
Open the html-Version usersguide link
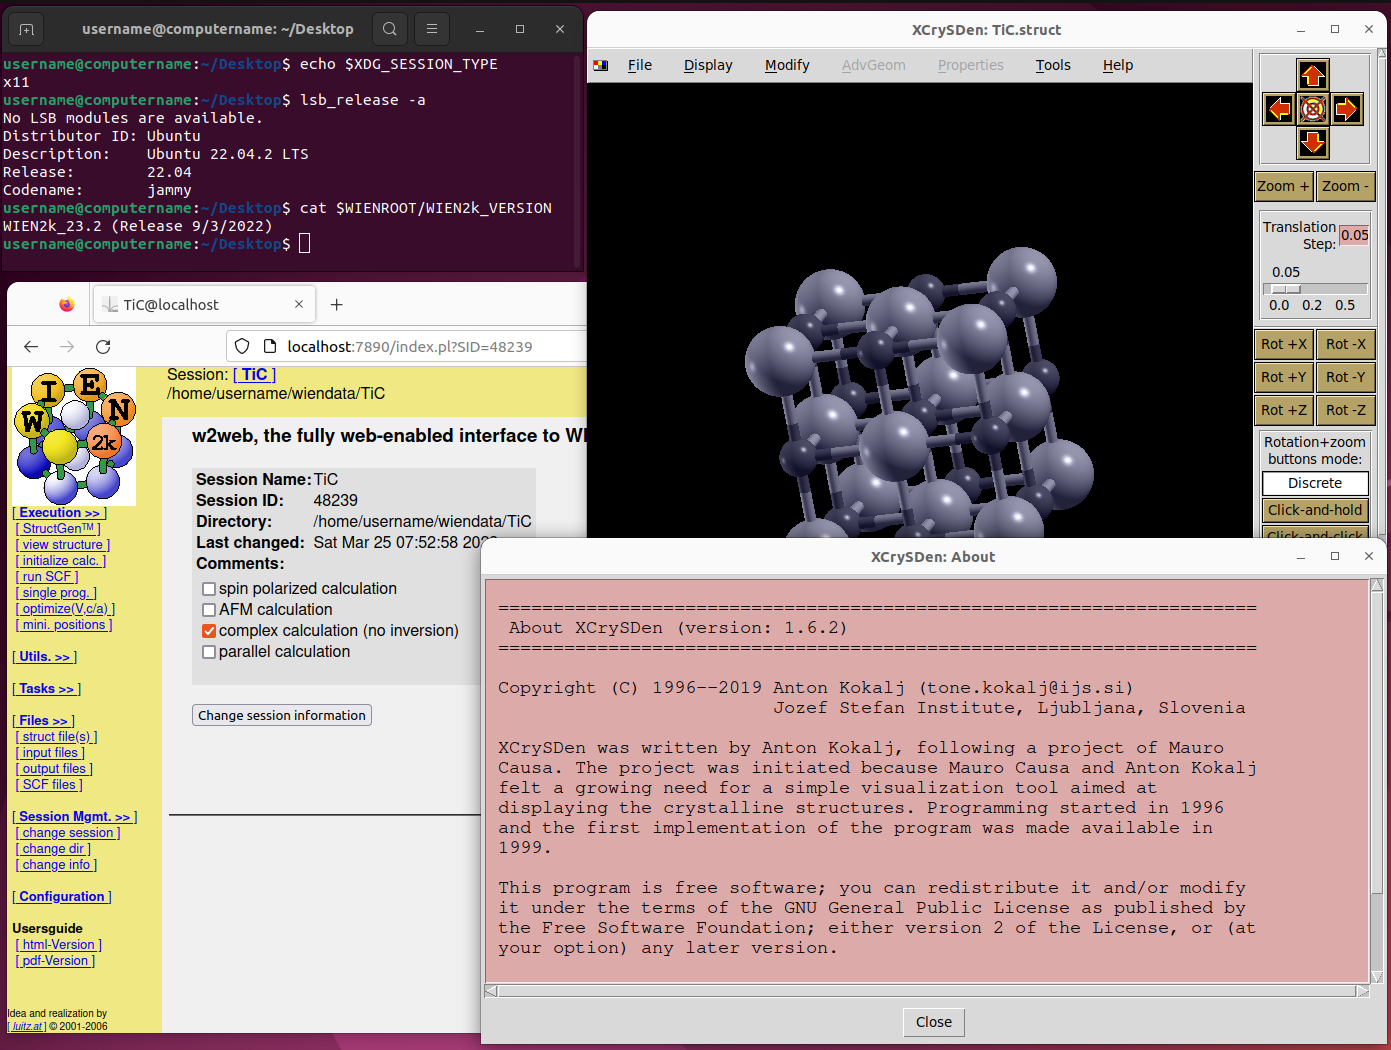(x=59, y=944)
